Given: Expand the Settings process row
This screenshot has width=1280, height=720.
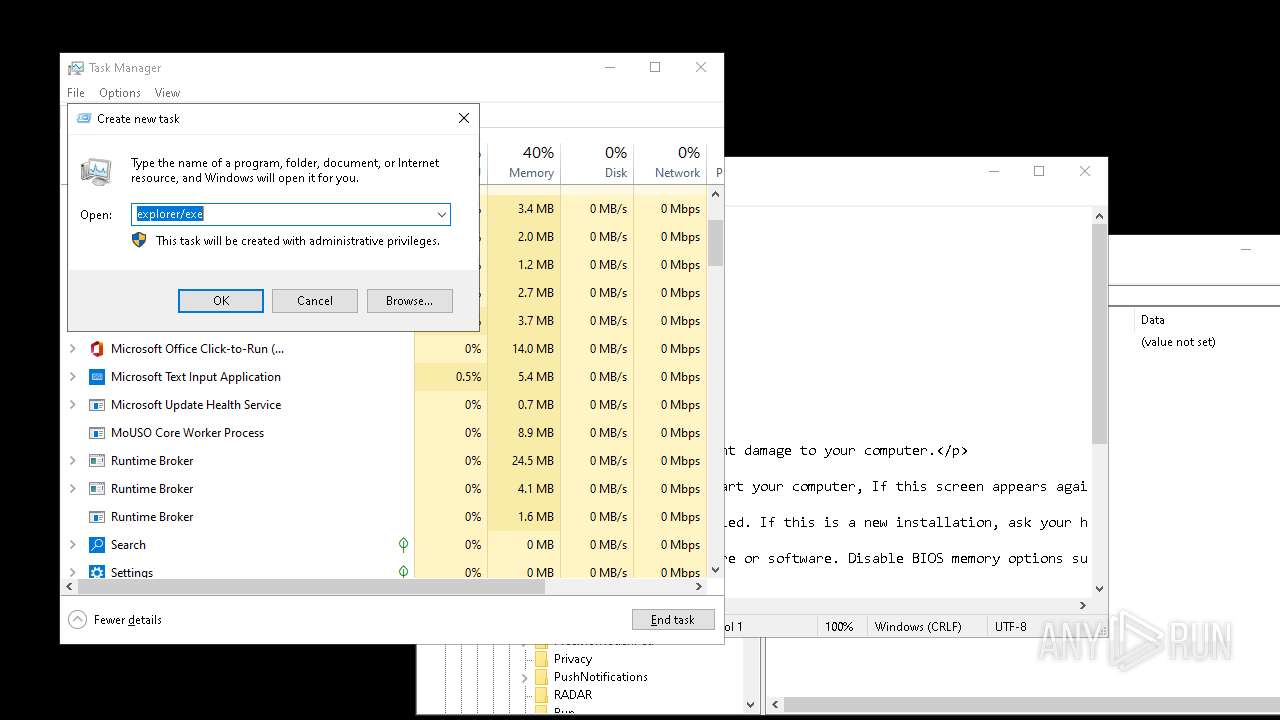Looking at the screenshot, I should point(72,572).
